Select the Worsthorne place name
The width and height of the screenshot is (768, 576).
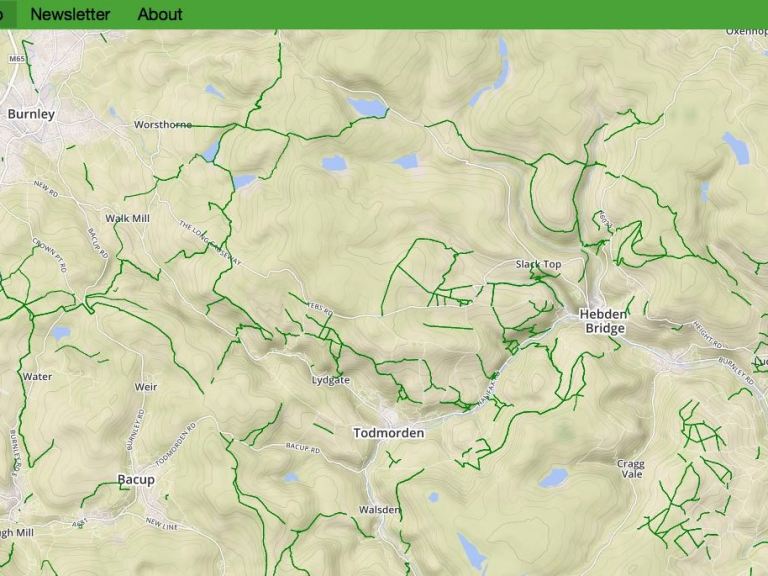click(x=163, y=124)
